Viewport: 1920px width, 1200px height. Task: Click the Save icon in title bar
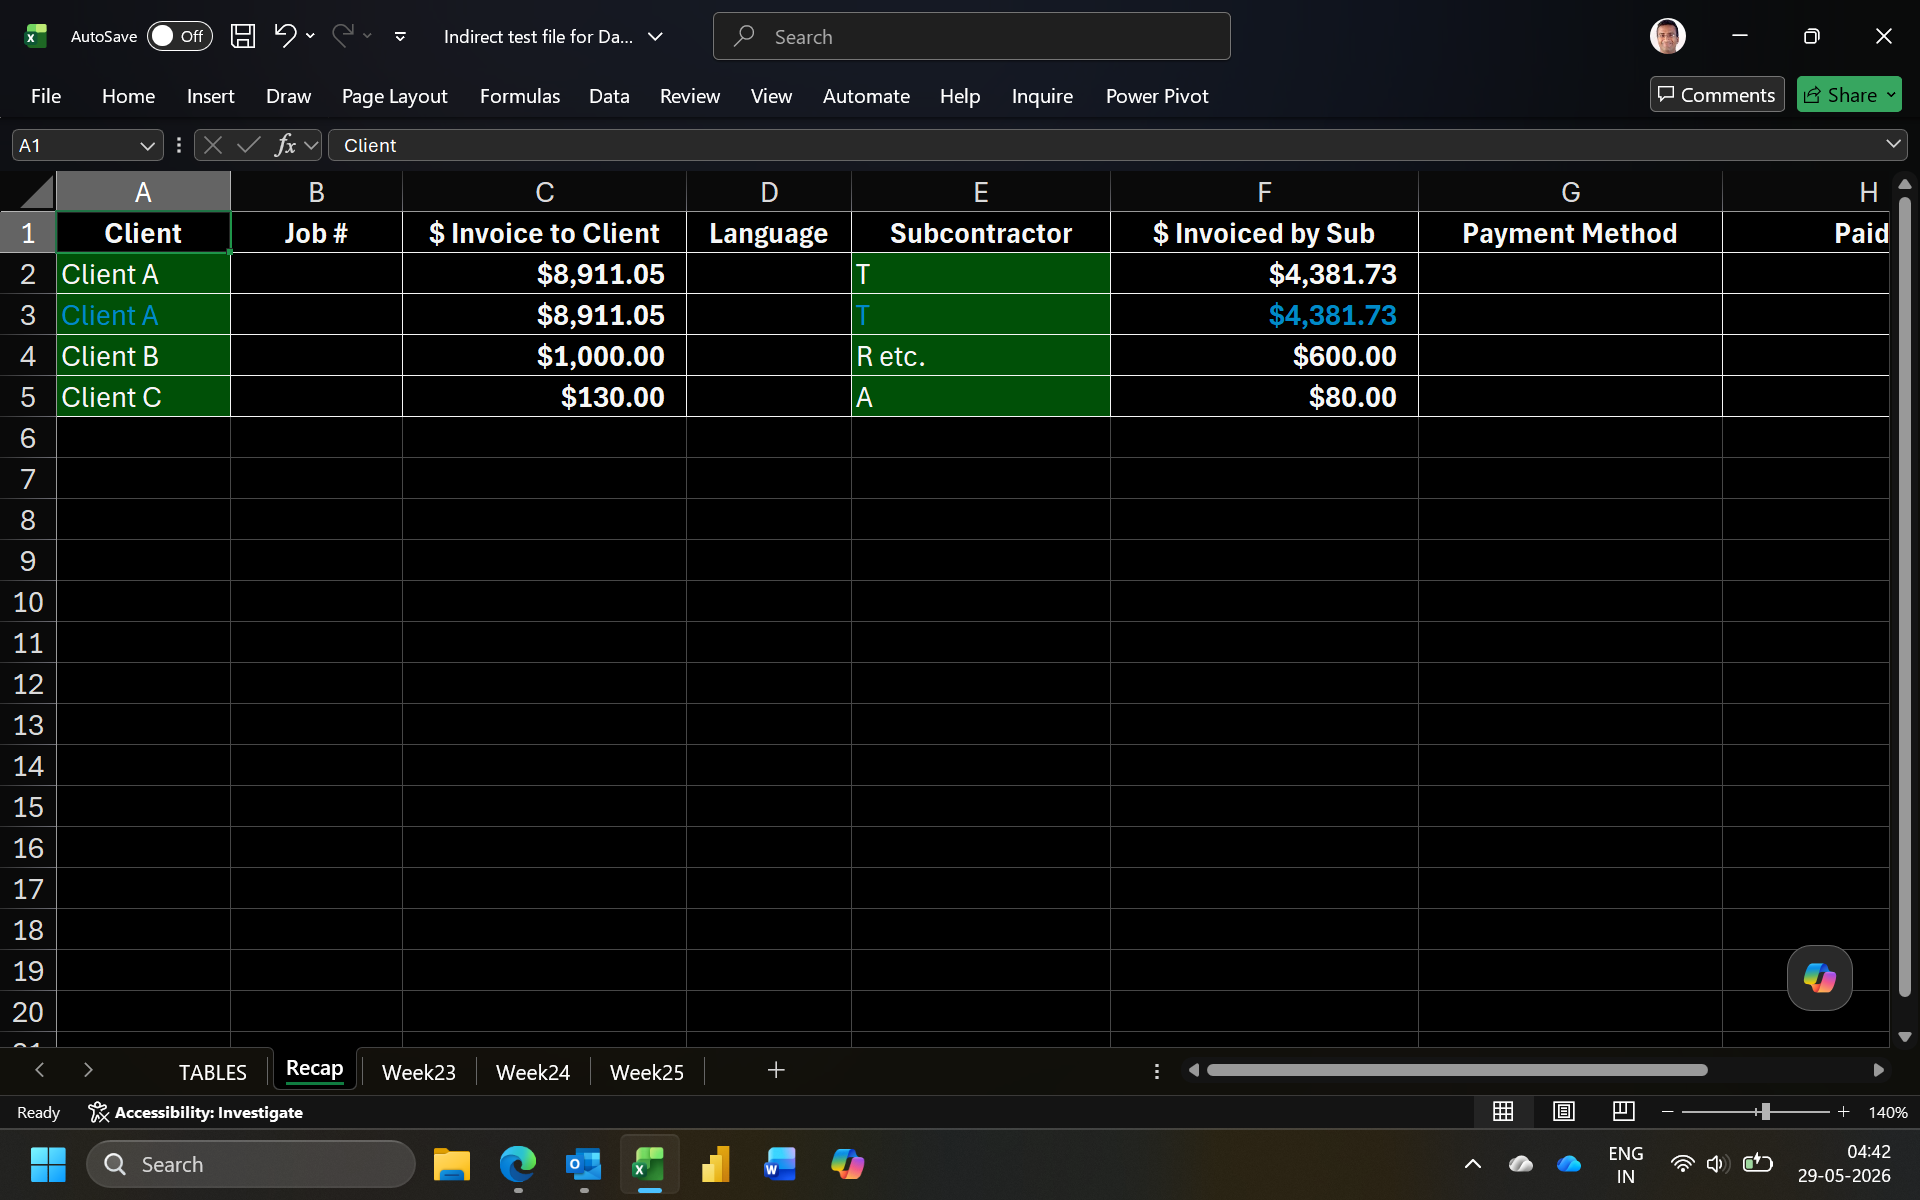tap(242, 37)
